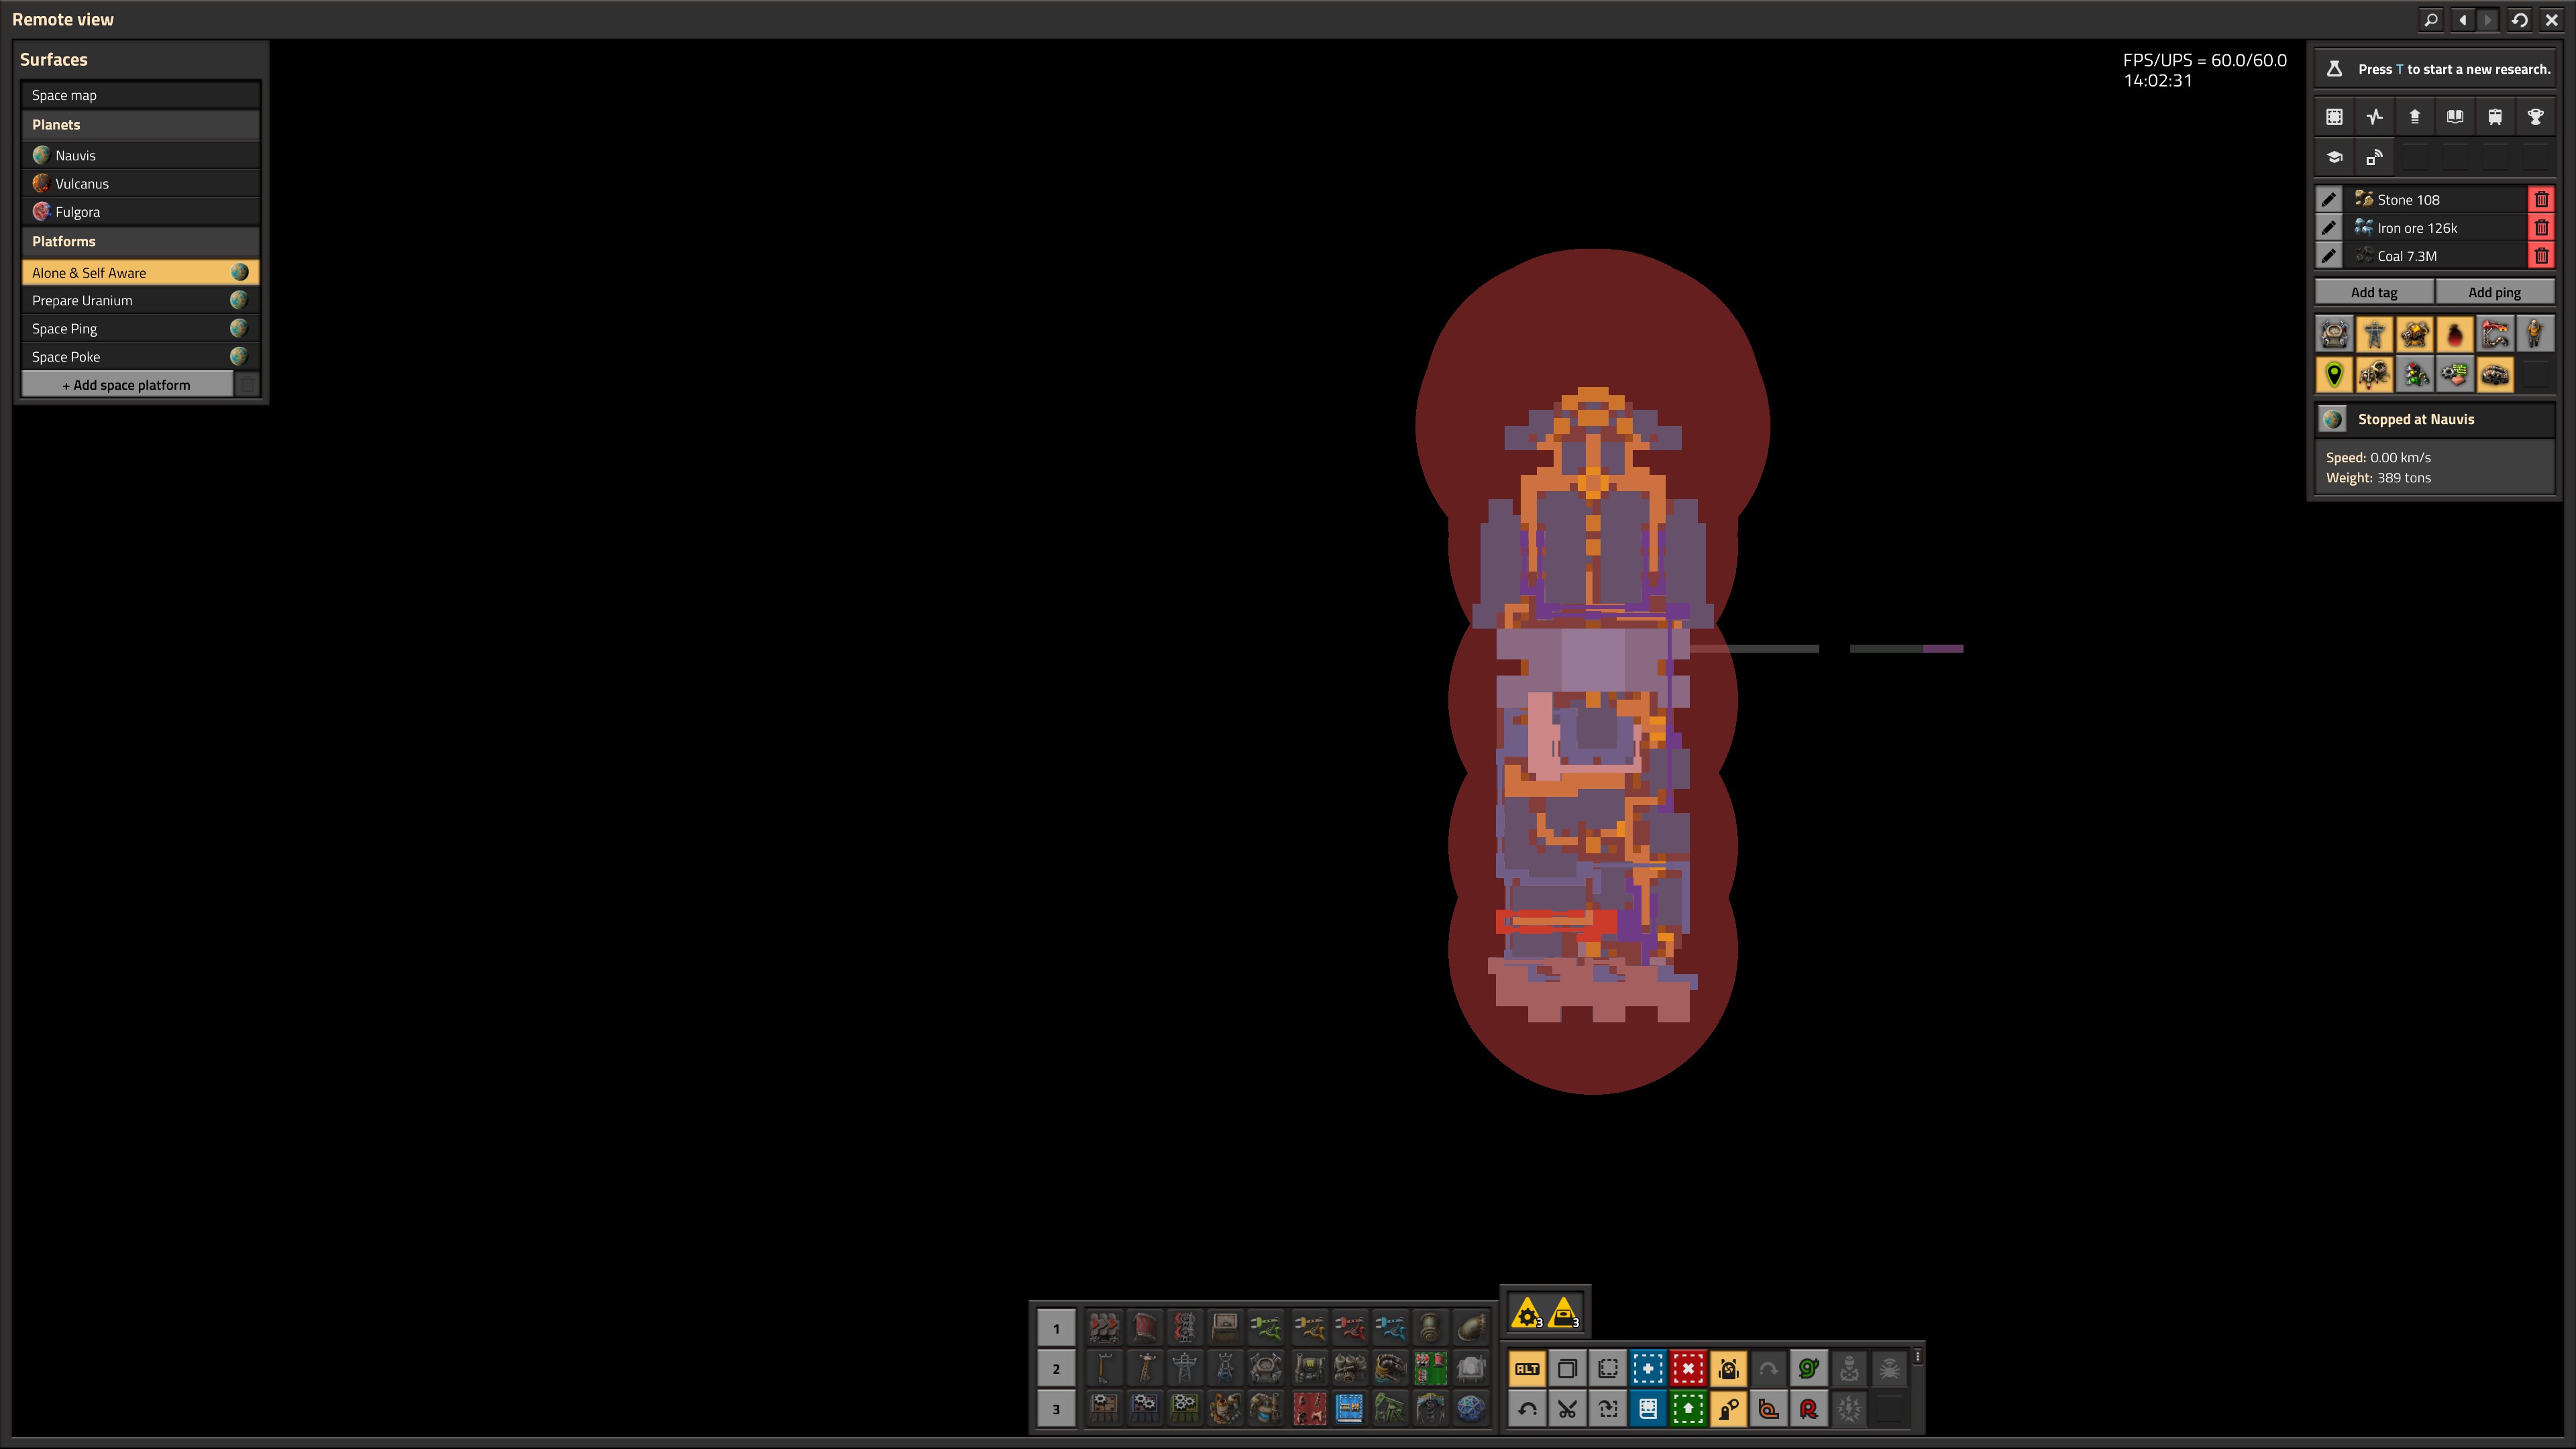Select the Alone & Self Aware platform

tap(140, 272)
